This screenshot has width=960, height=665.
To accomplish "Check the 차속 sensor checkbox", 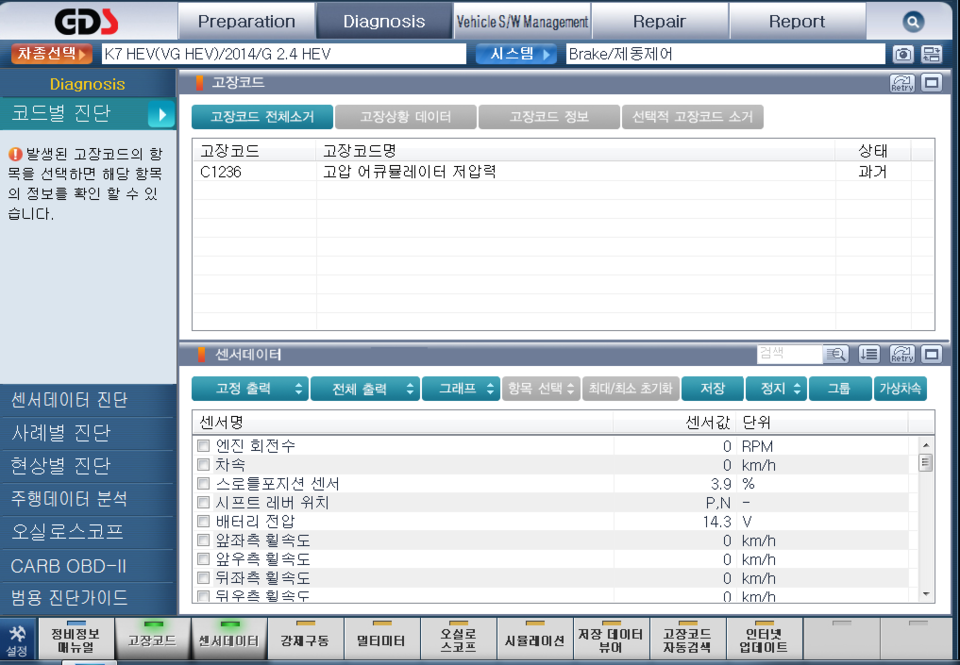I will [x=203, y=465].
